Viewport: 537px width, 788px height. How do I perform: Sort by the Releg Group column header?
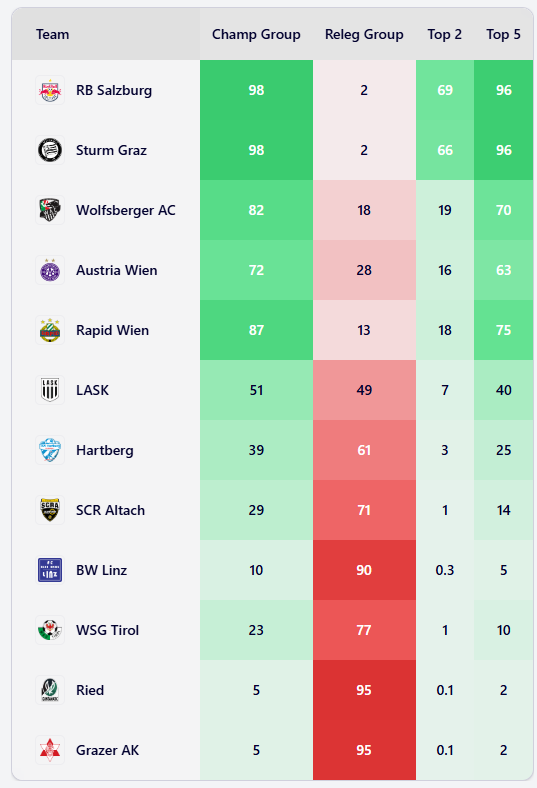(364, 34)
